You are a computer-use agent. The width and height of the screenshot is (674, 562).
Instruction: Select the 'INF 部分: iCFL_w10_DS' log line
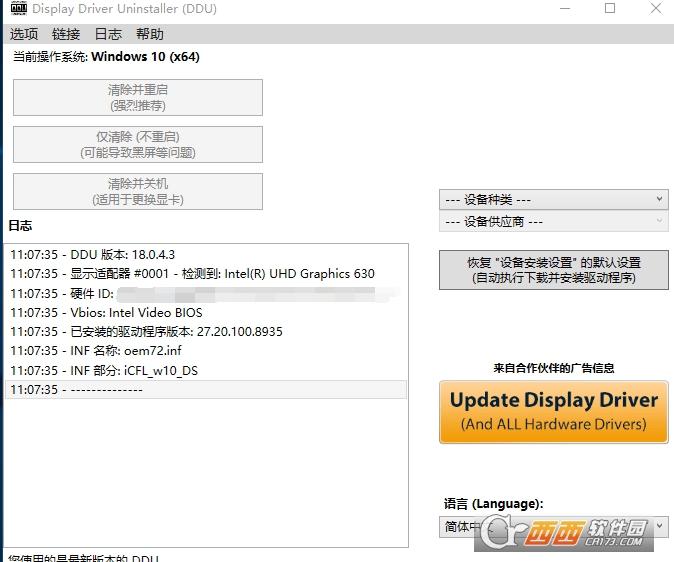[x=205, y=371]
